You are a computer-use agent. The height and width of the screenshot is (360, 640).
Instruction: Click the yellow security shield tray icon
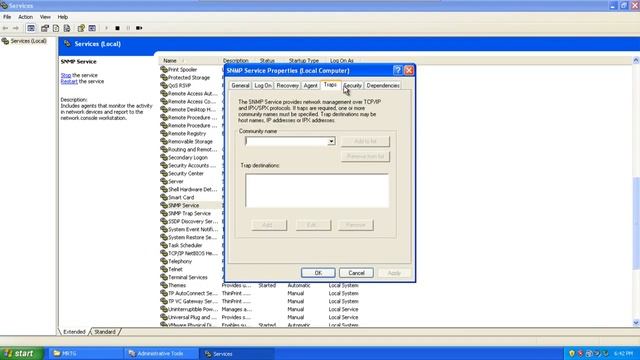click(x=572, y=353)
